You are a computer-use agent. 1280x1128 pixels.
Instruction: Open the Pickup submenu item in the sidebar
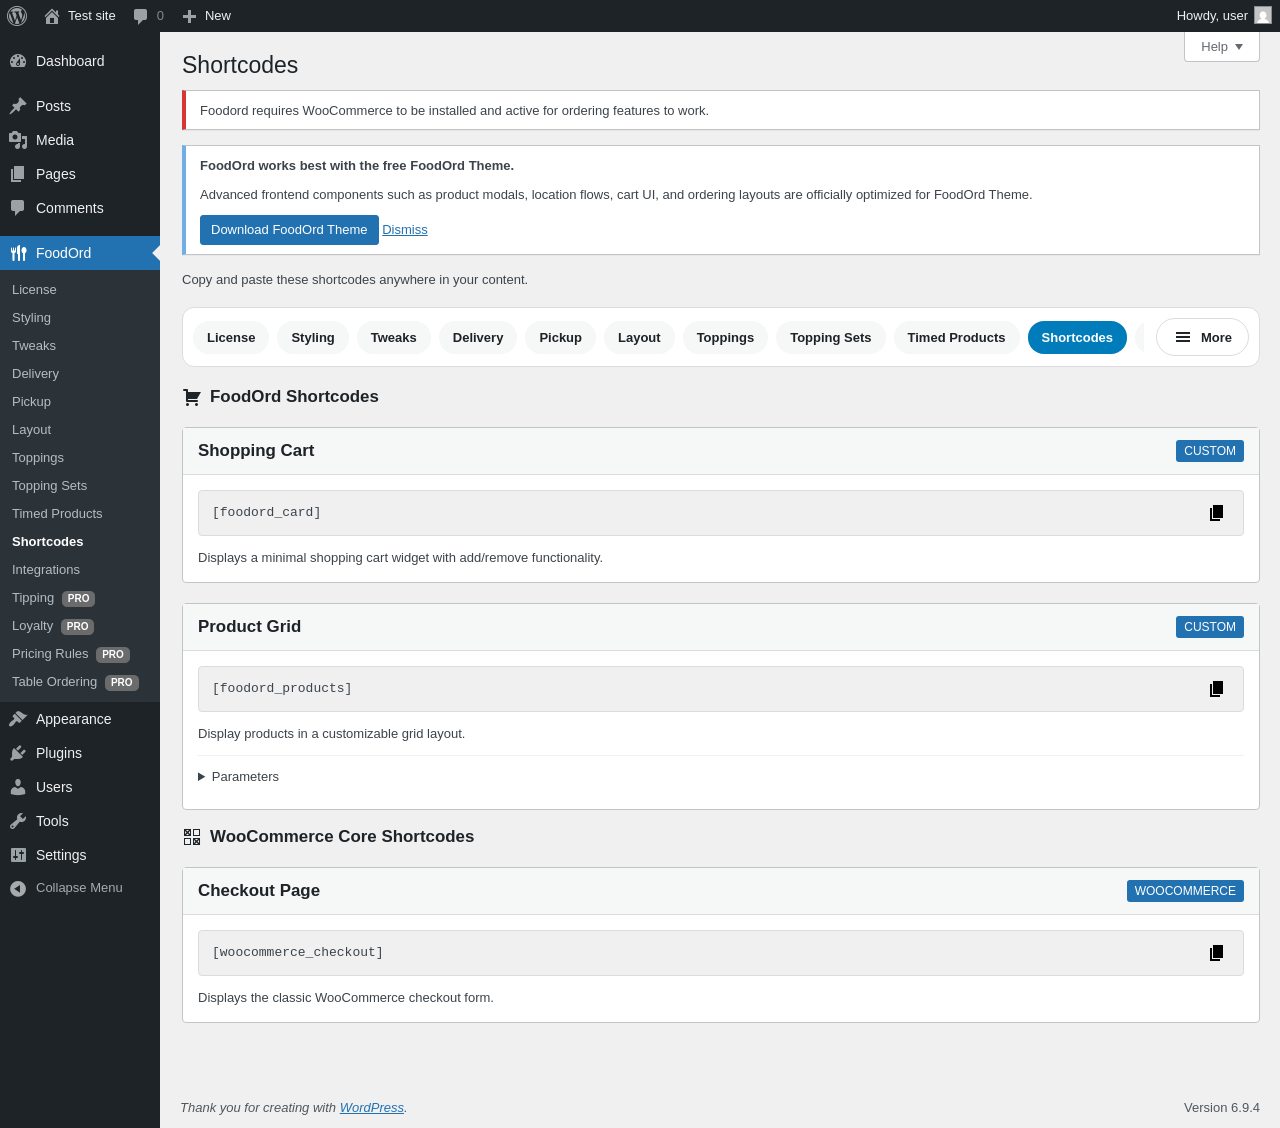point(80,402)
